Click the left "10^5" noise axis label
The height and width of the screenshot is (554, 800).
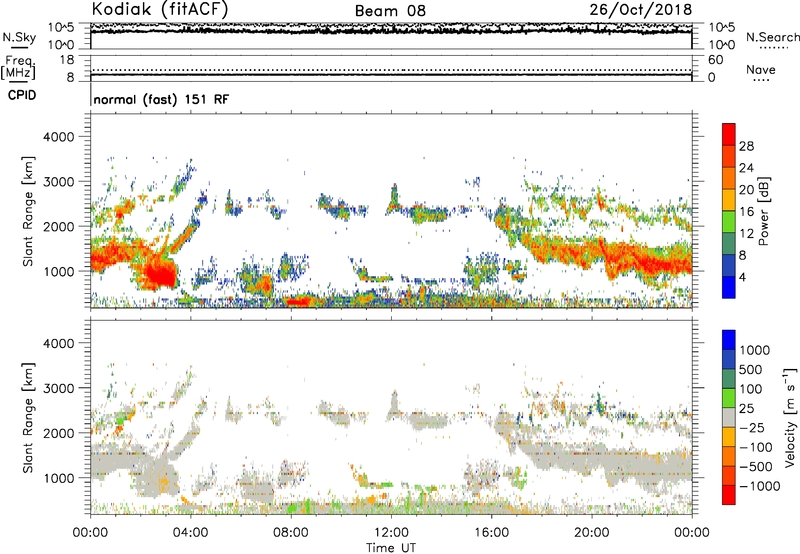coord(61,28)
